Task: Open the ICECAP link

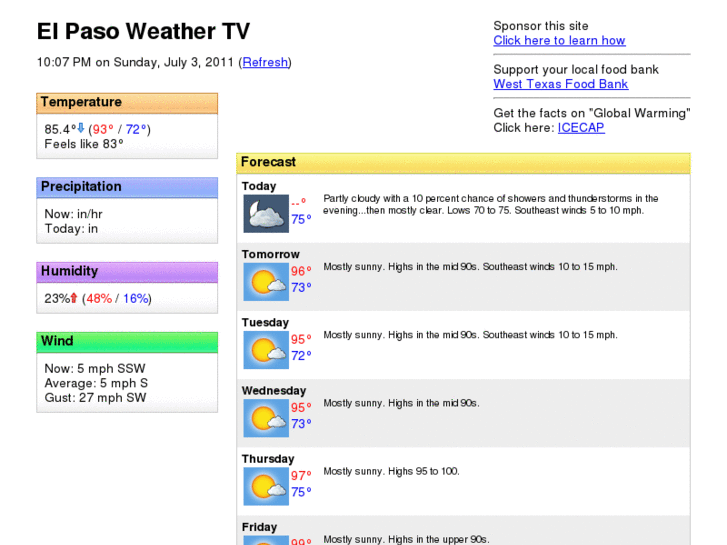Action: (581, 128)
